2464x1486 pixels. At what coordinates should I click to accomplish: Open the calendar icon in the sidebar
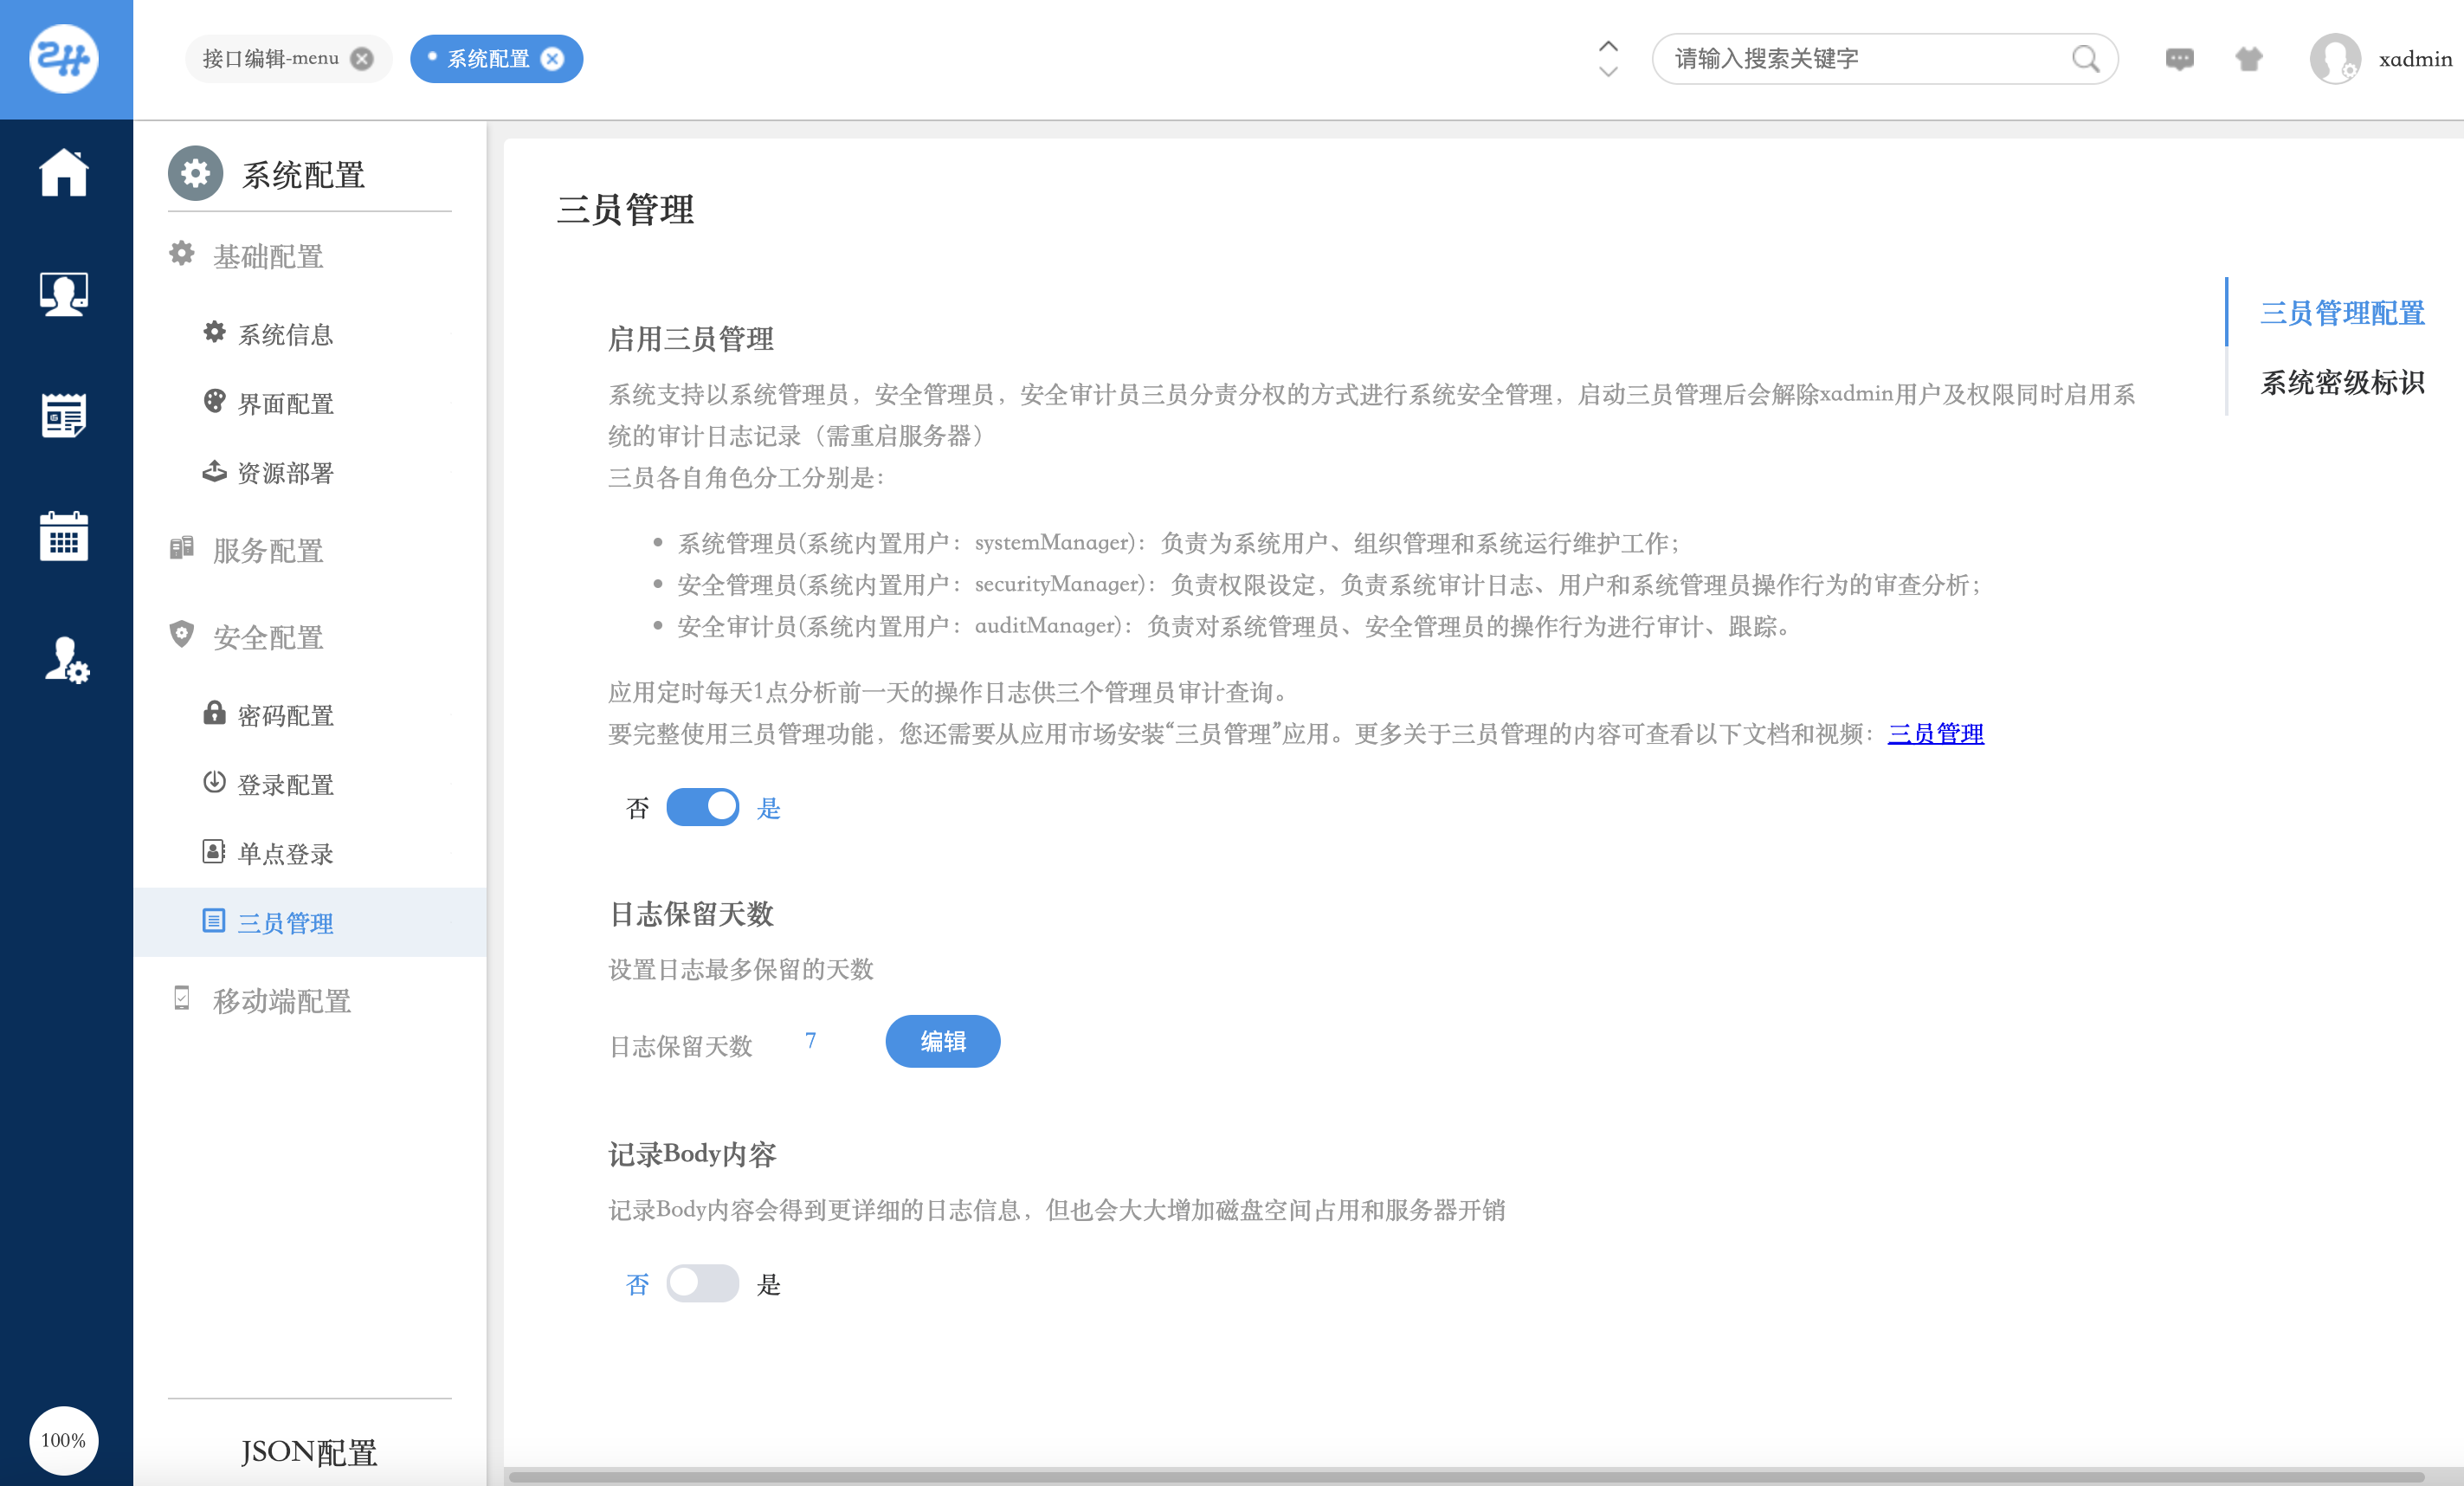pos(63,537)
